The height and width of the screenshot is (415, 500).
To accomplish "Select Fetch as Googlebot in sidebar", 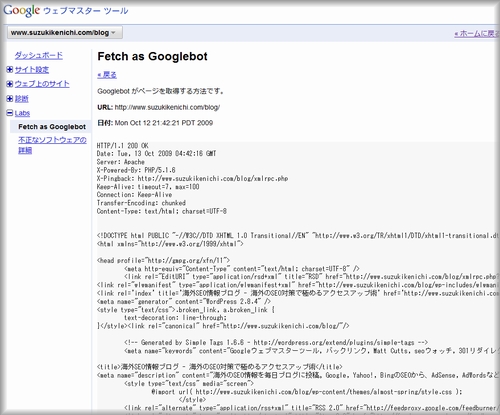I will pos(52,127).
